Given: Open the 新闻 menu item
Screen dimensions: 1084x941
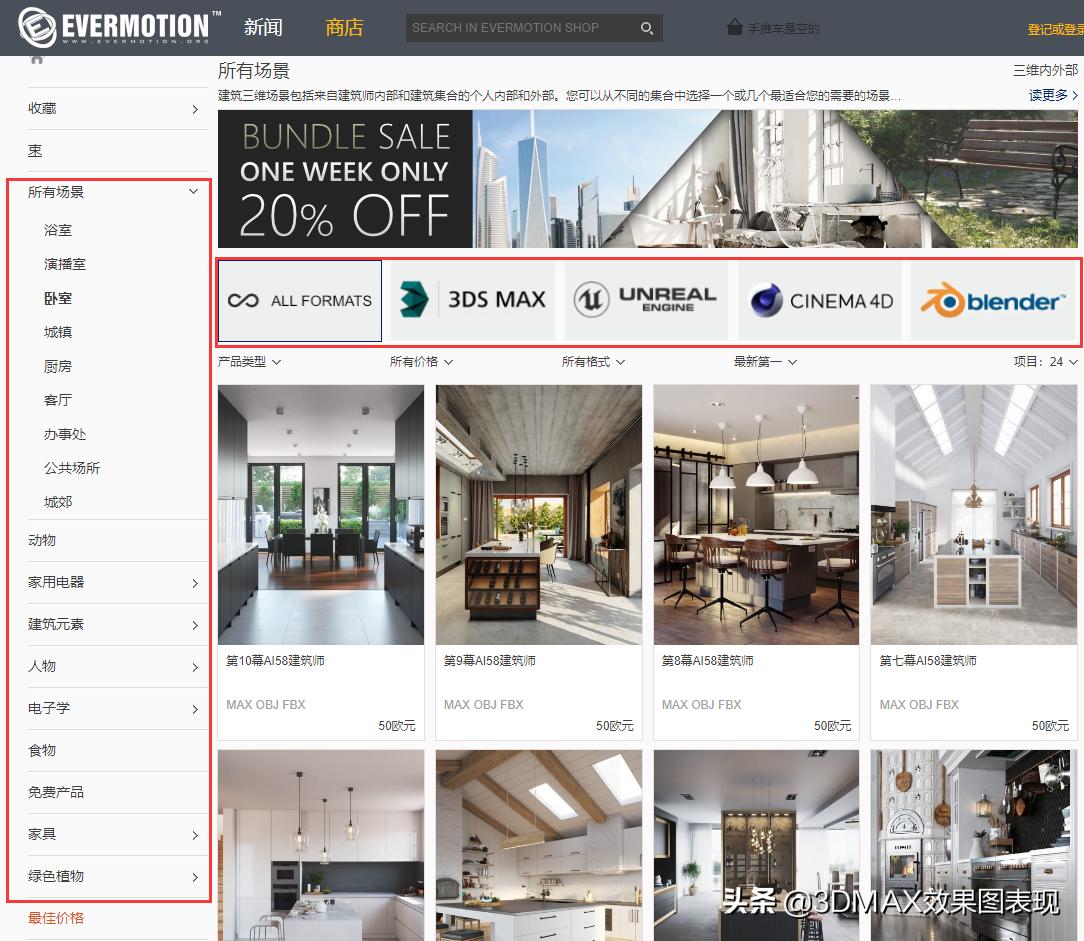Looking at the screenshot, I should coord(263,28).
